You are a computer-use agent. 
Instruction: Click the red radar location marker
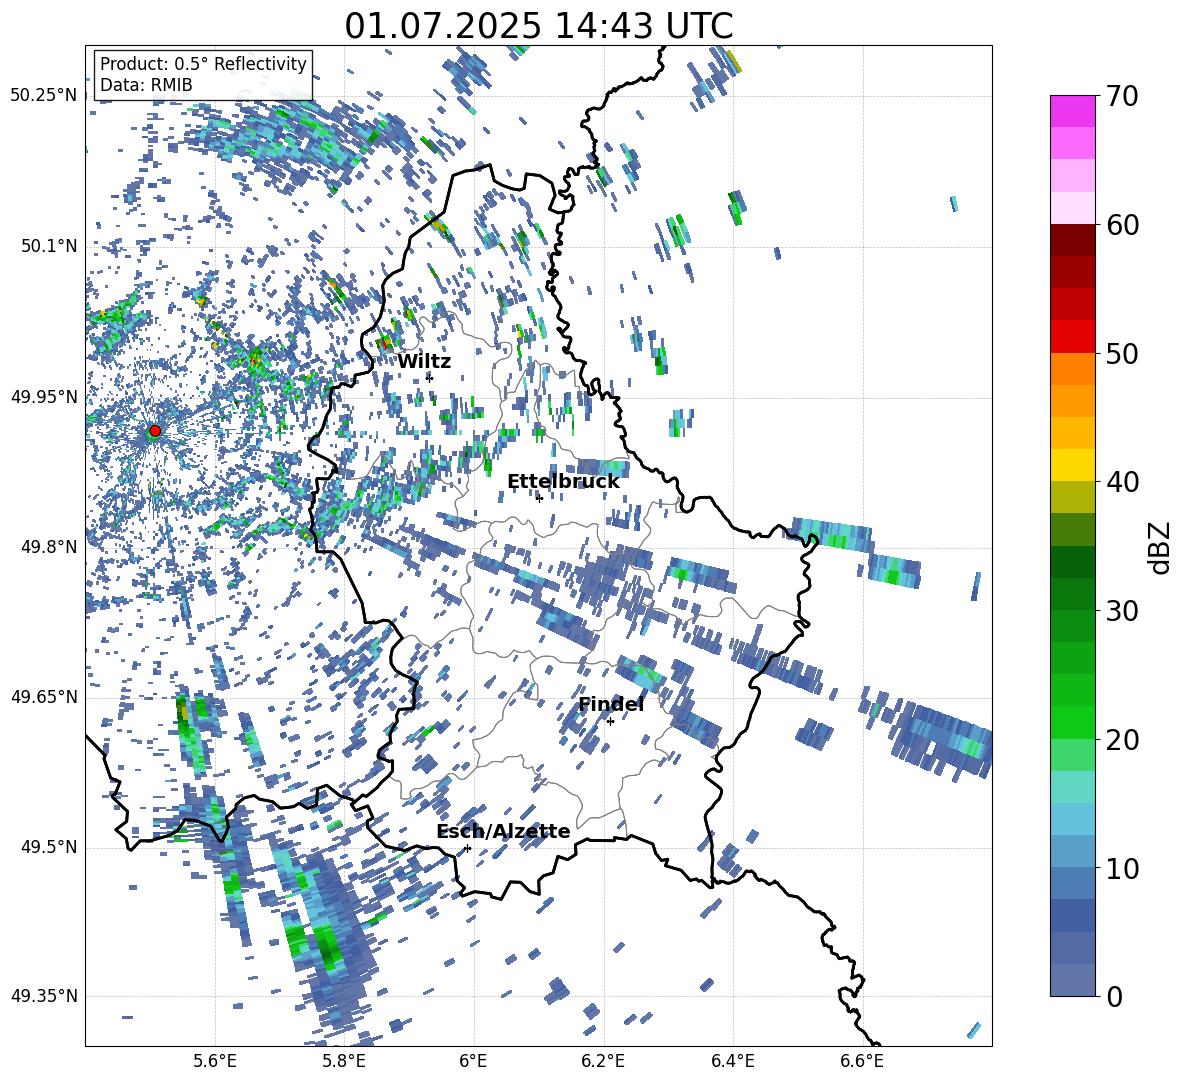155,431
